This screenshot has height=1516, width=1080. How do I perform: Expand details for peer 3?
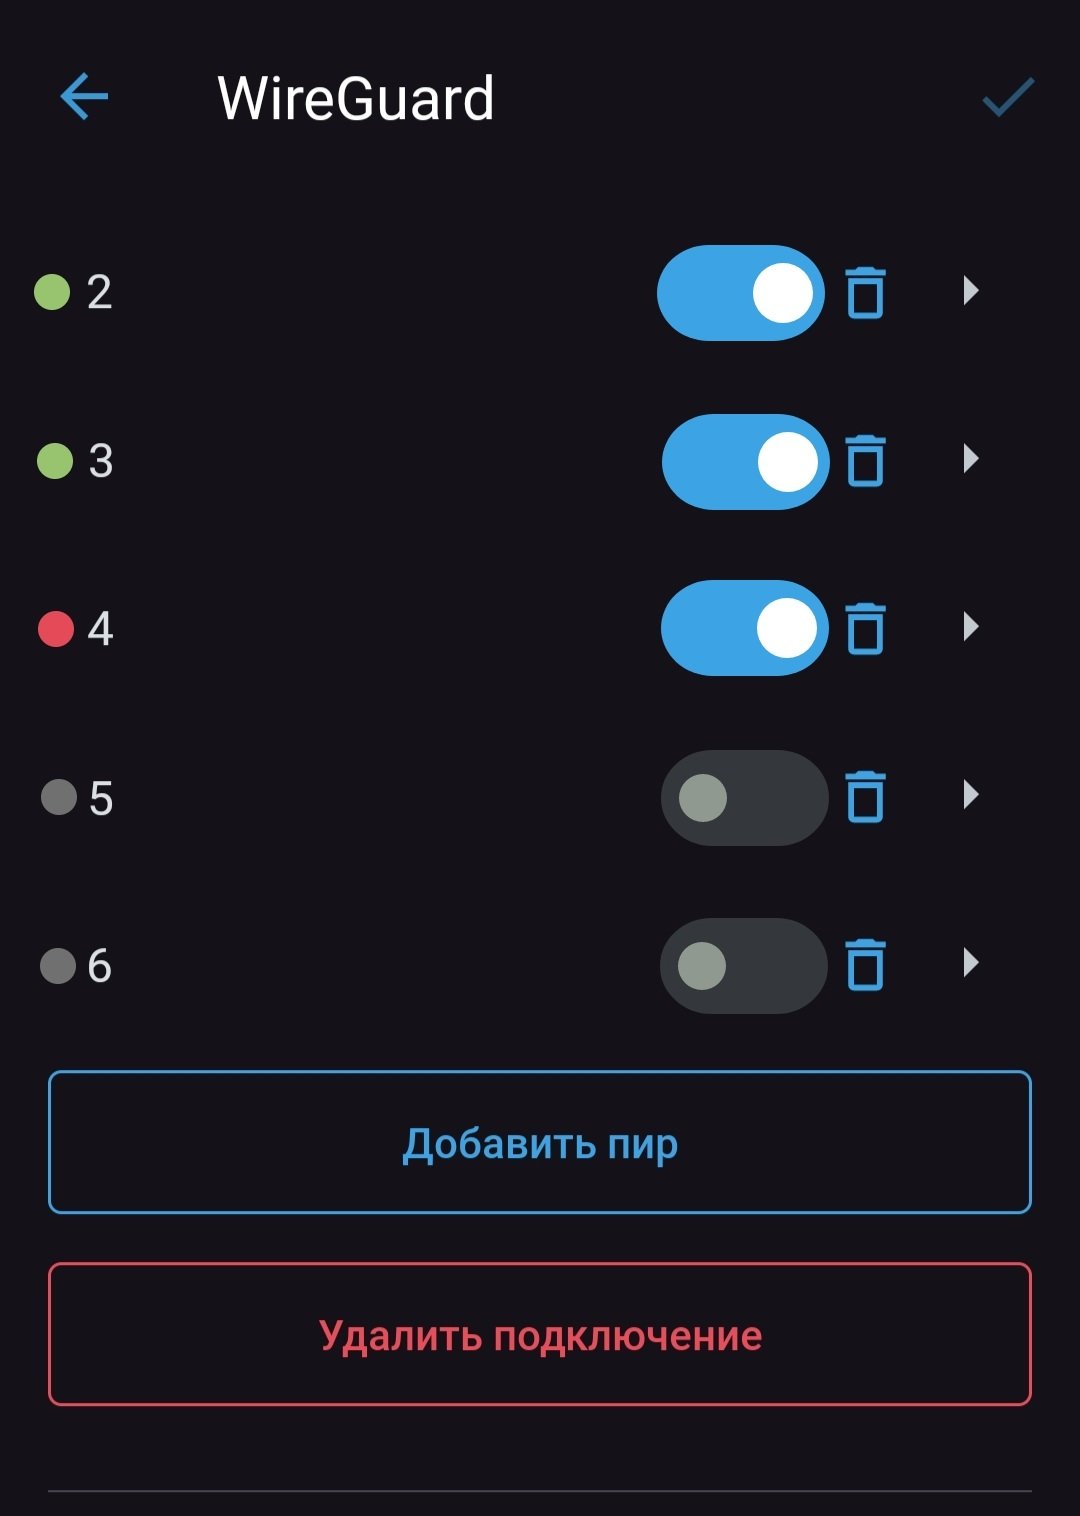[x=970, y=459]
